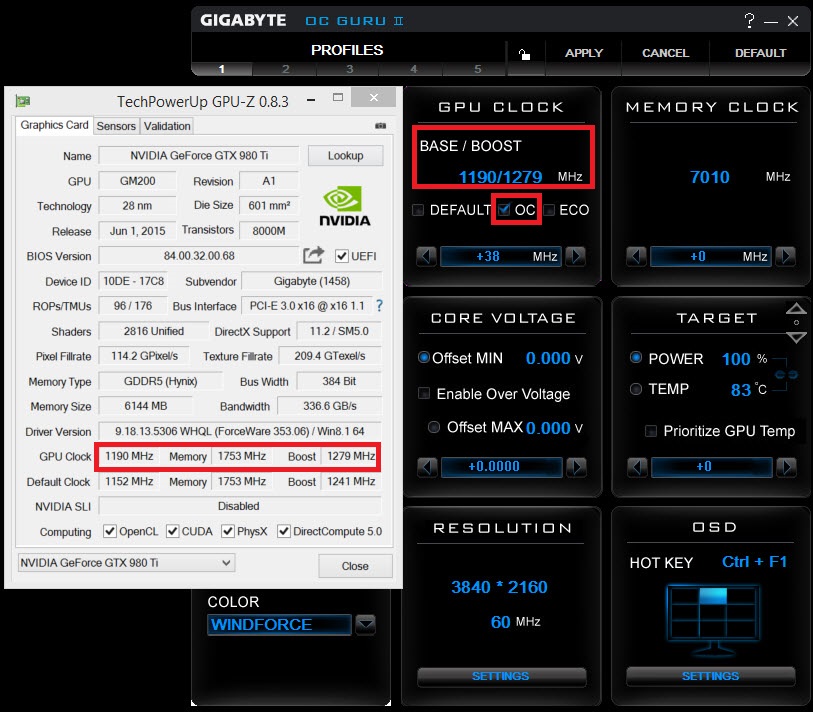Click memory clock +0 MHz offset field
This screenshot has width=813, height=712.
(711, 256)
